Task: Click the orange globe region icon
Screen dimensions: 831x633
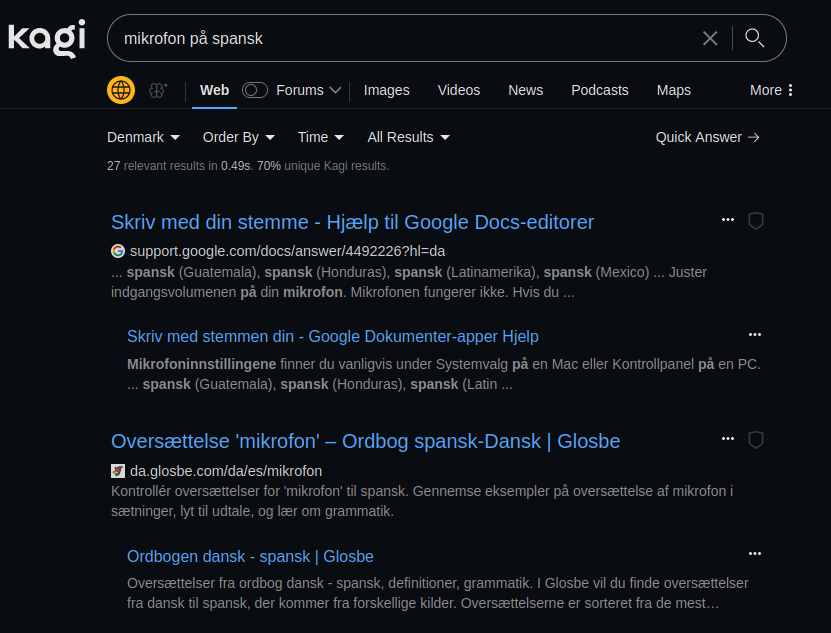Action: pyautogui.click(x=121, y=90)
